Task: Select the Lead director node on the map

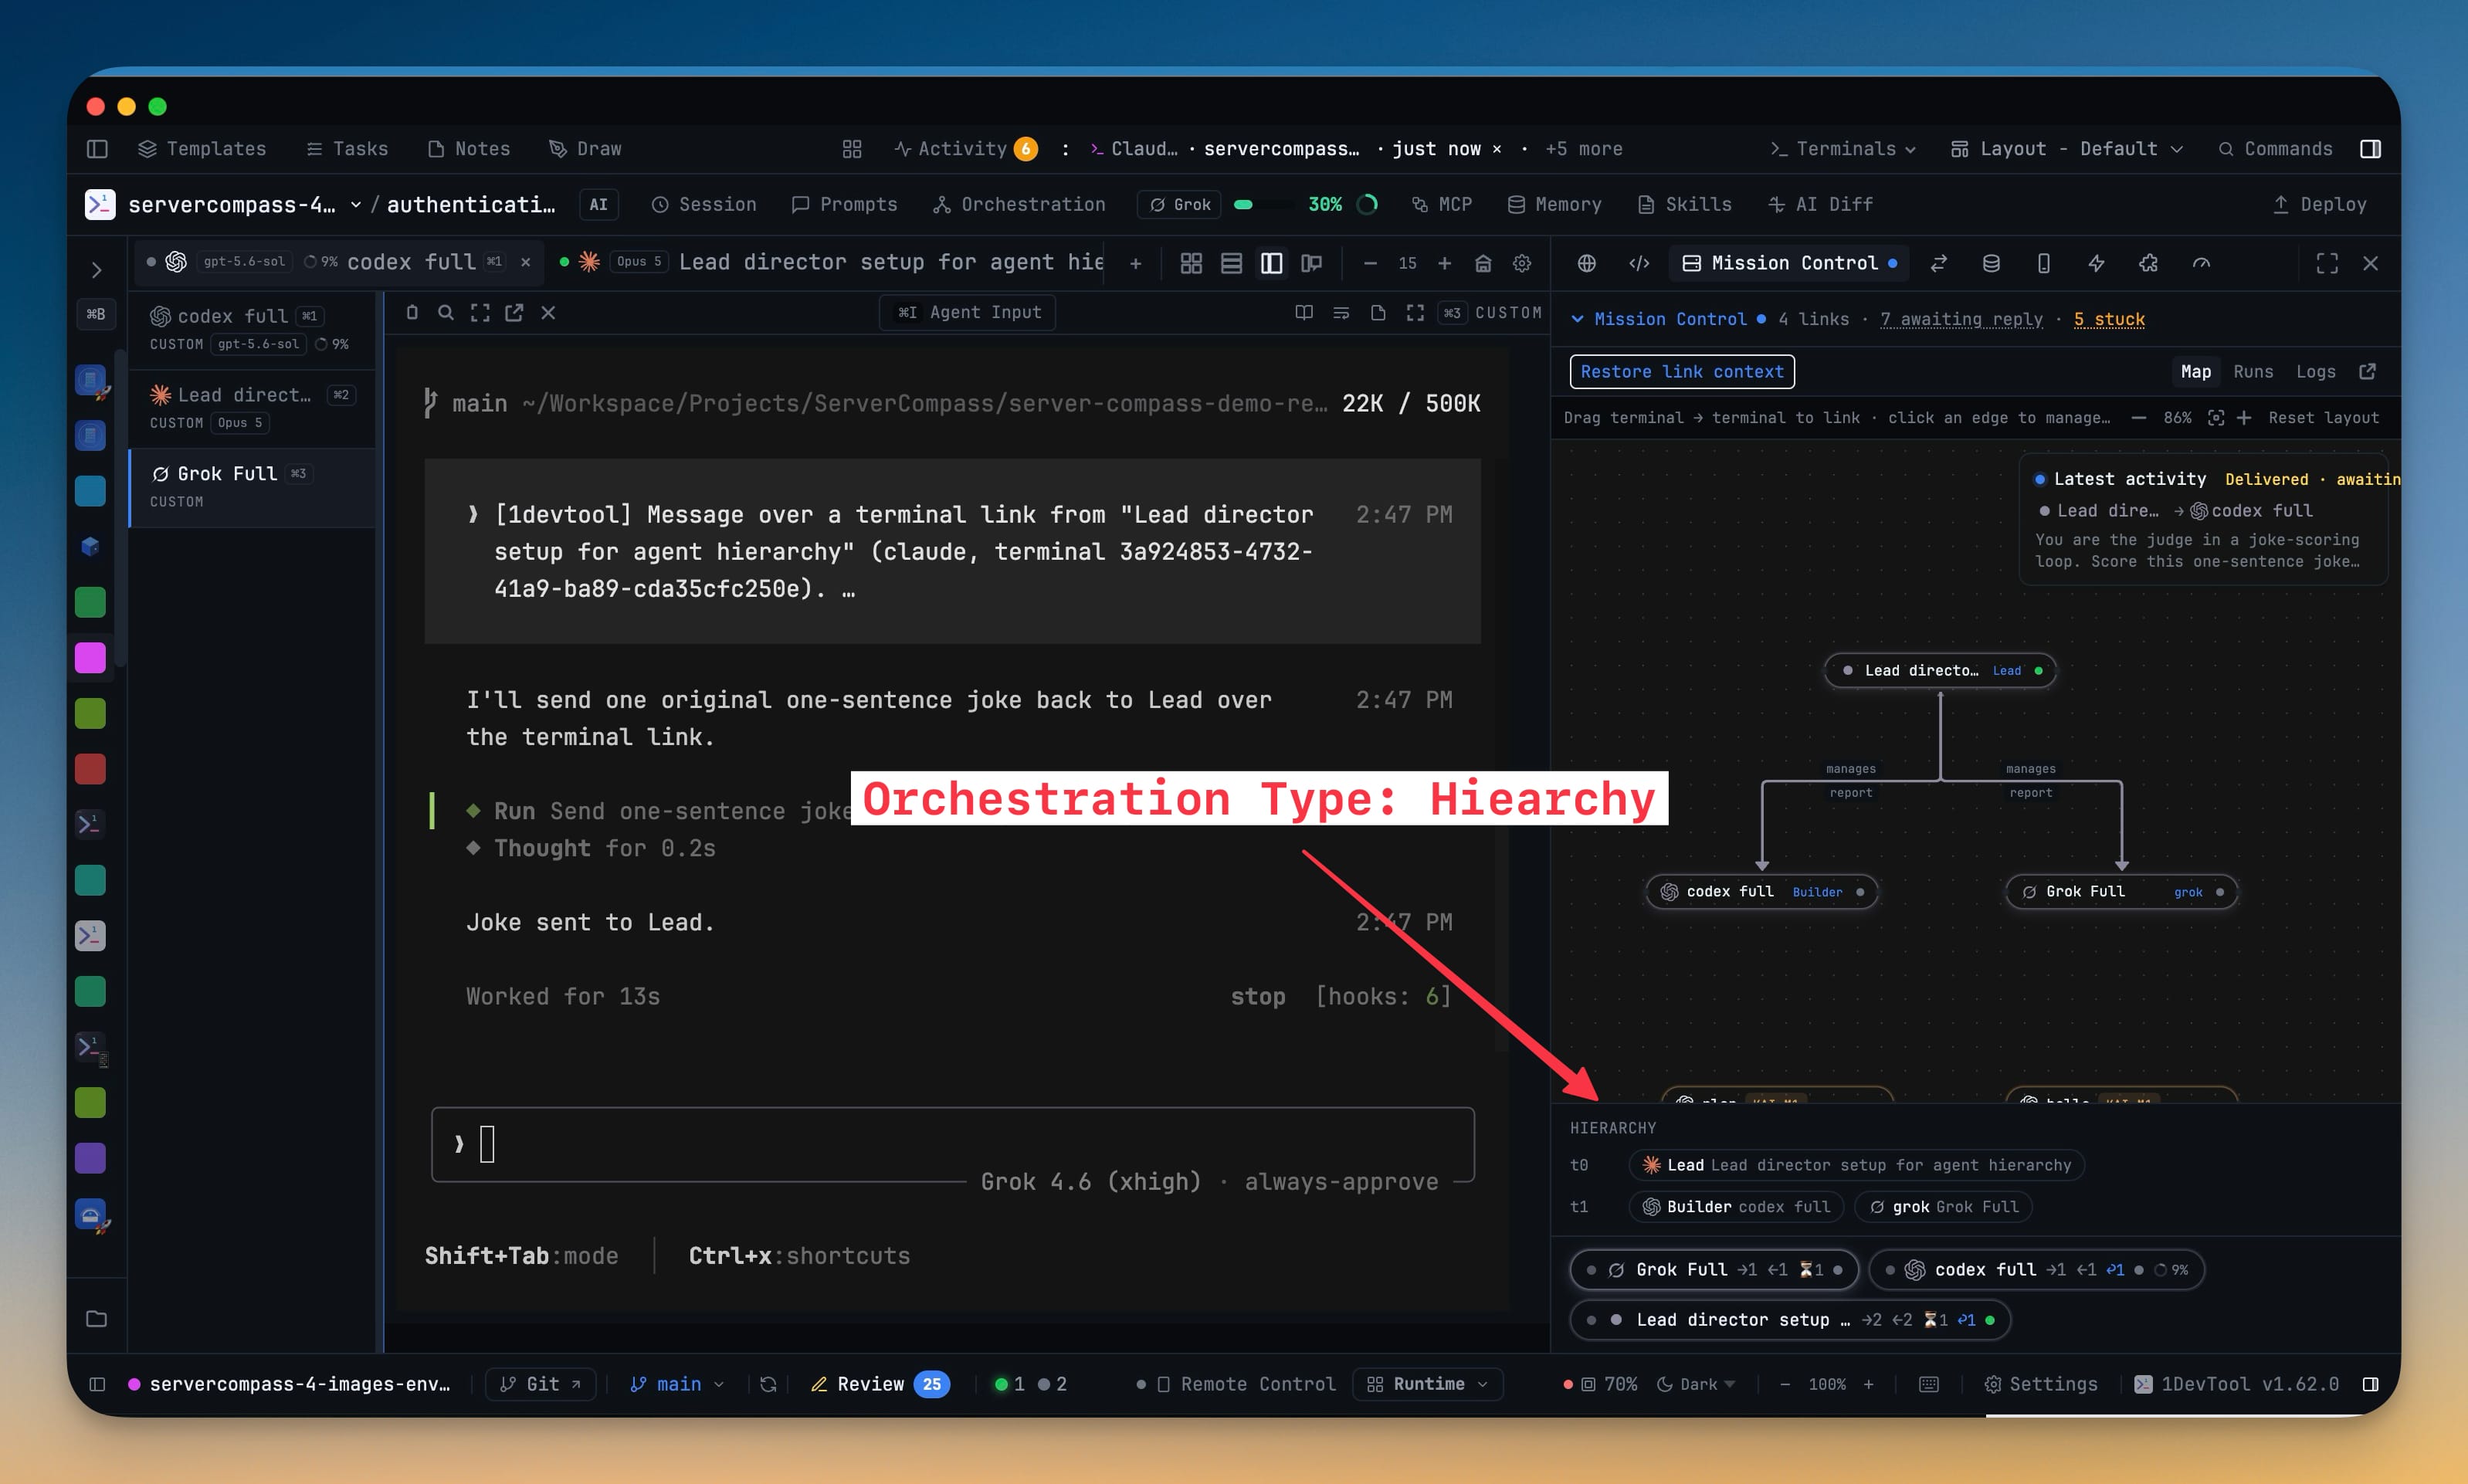Action: click(1940, 671)
